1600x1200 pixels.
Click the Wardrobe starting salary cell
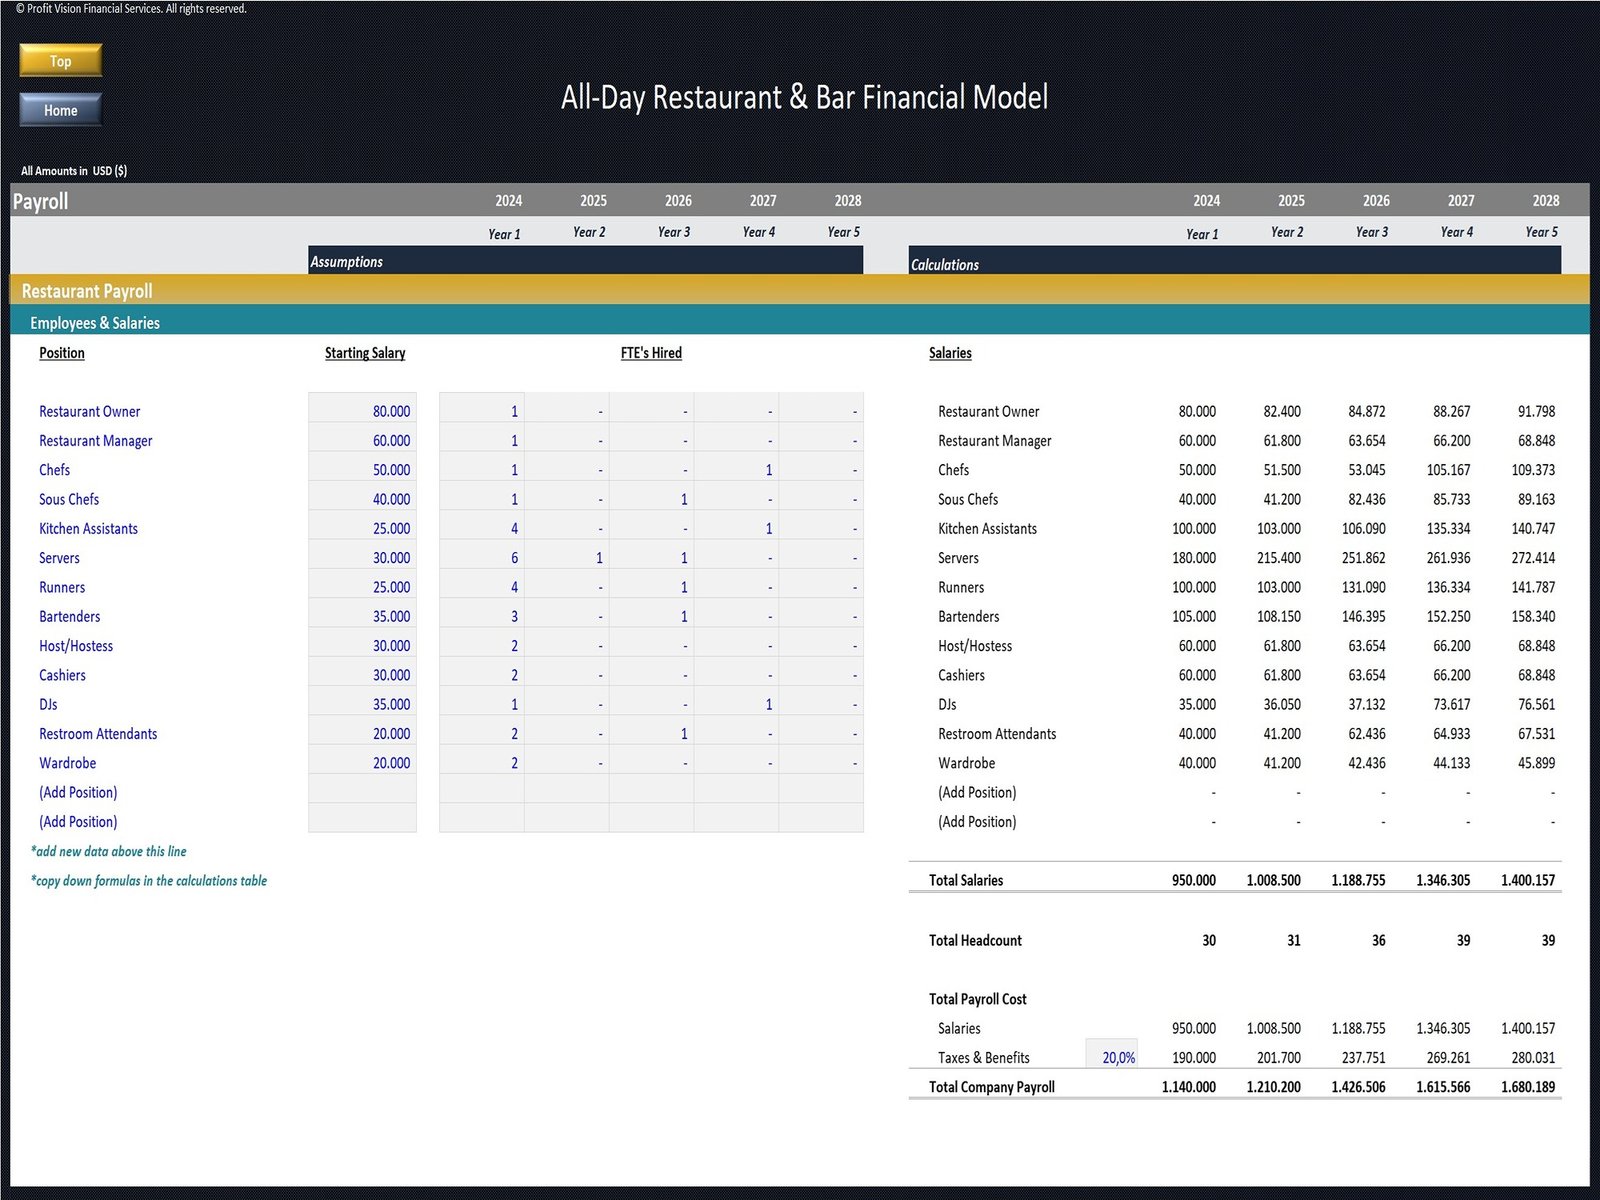coord(380,763)
